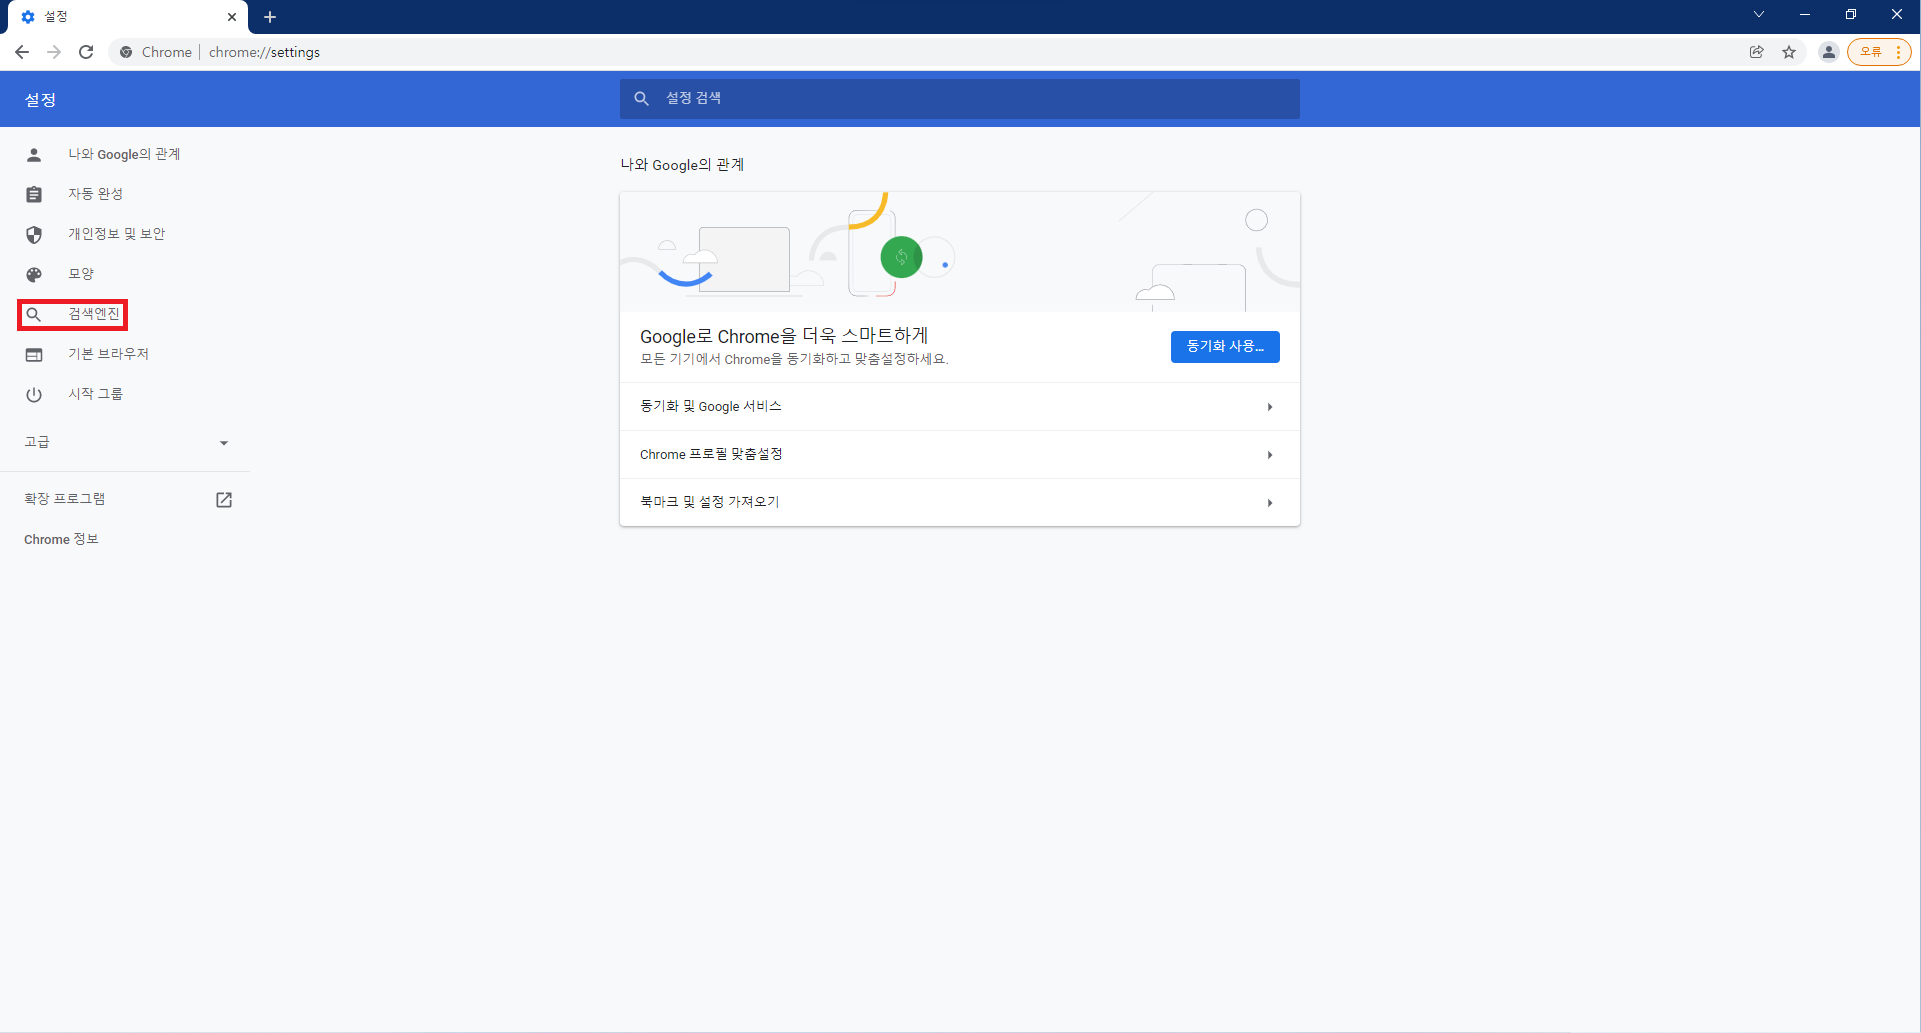Screen dimensions: 1921x1033
Task: Click the magnifier icon in settings search
Action: coord(642,99)
